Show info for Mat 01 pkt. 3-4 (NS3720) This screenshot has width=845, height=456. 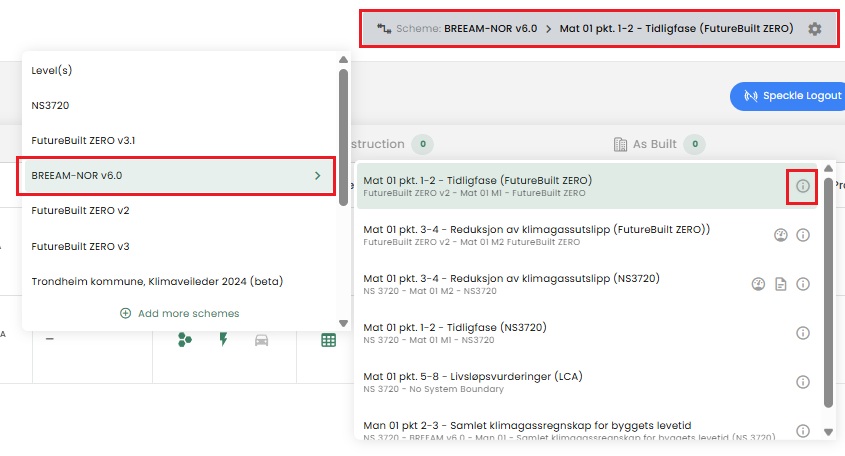coord(802,284)
